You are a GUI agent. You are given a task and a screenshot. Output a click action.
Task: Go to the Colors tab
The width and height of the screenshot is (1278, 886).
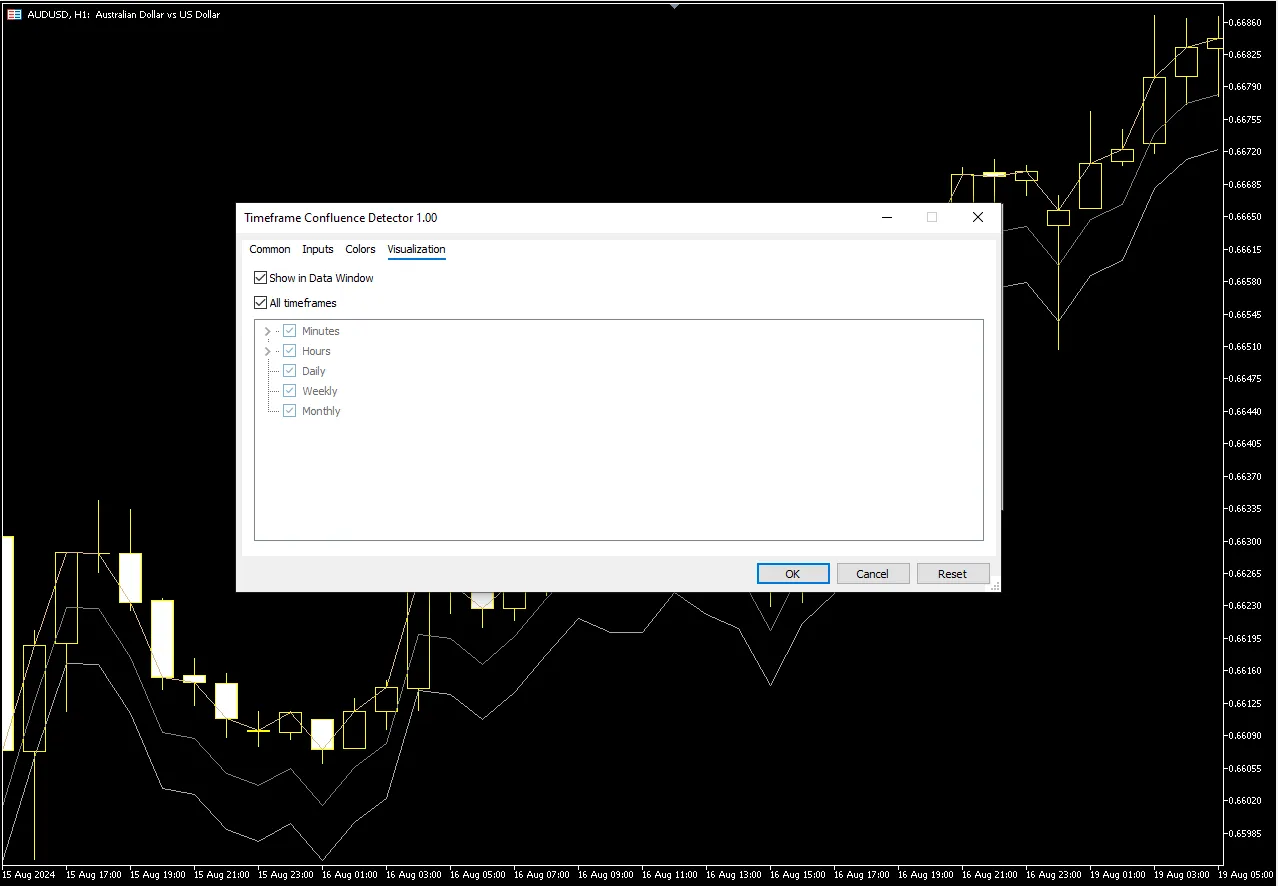(x=360, y=249)
